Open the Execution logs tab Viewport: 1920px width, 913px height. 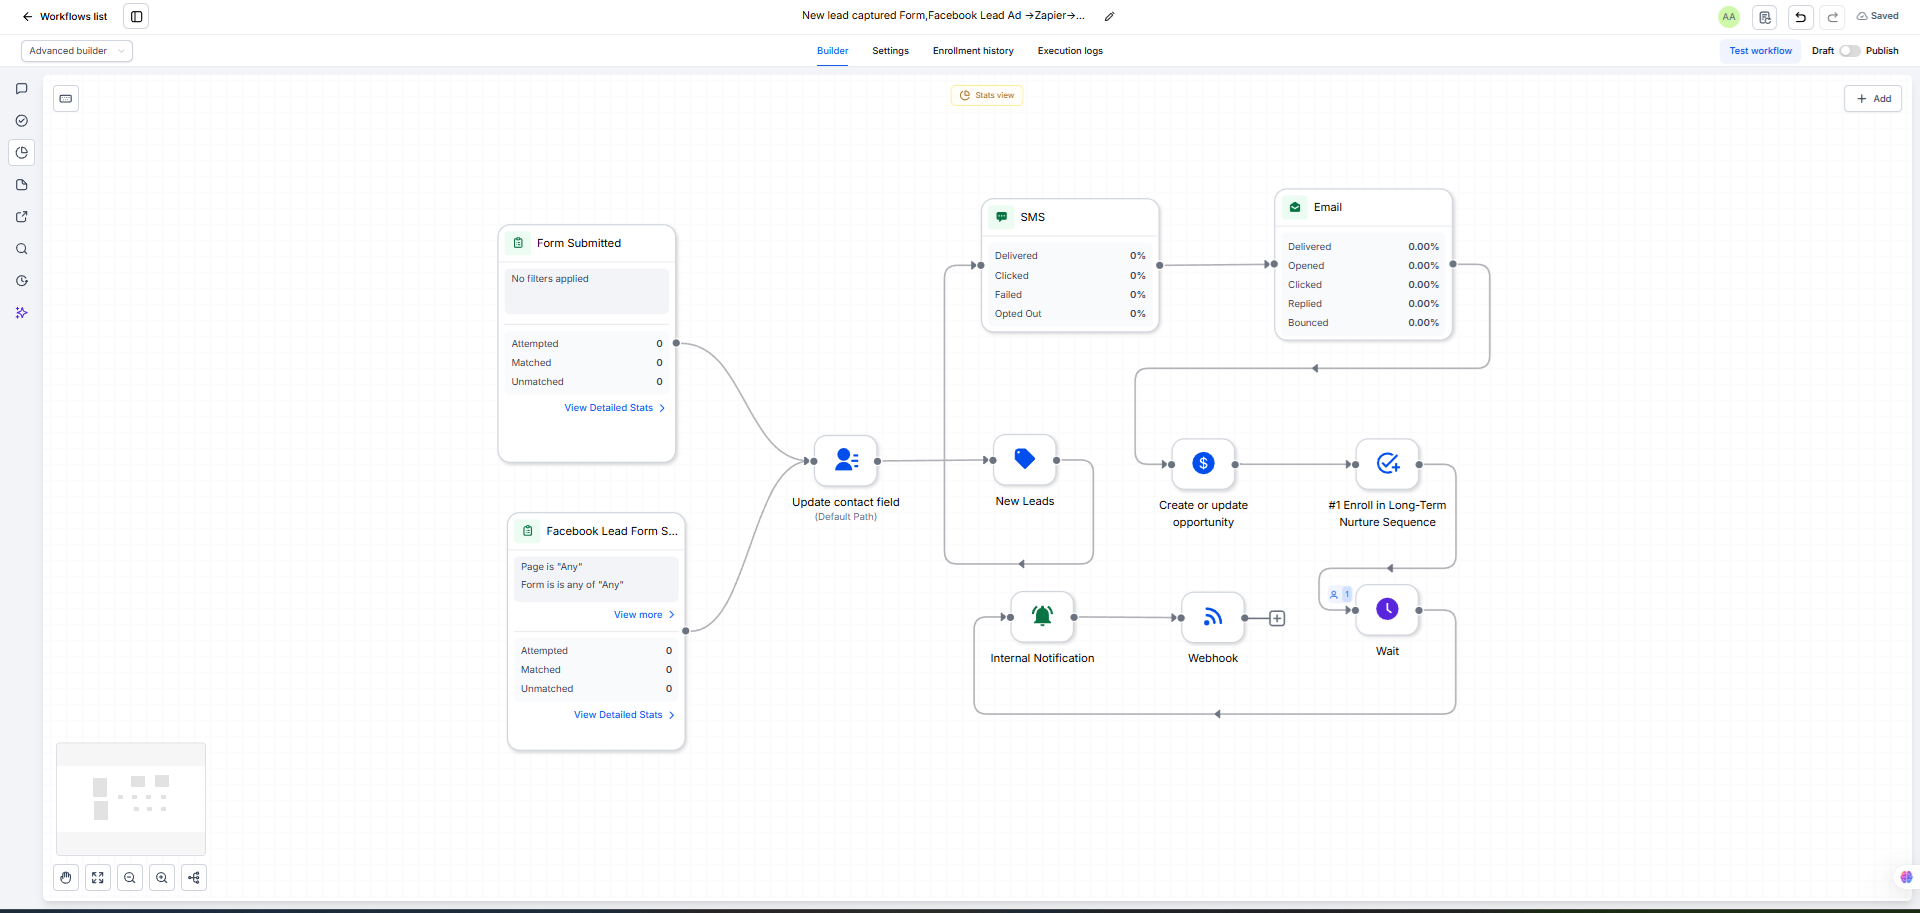[x=1070, y=51]
